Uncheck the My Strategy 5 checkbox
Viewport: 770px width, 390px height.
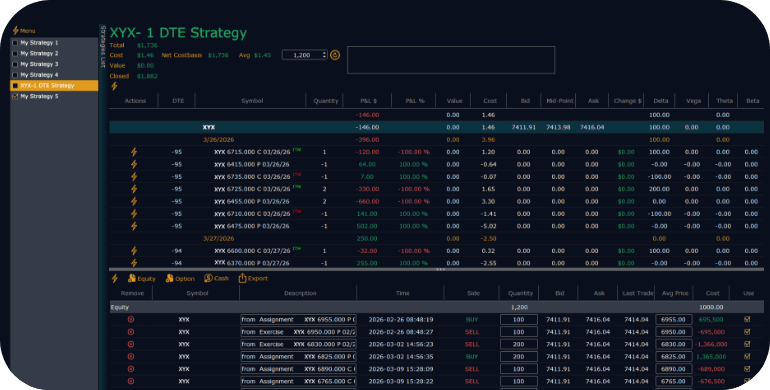[15, 97]
